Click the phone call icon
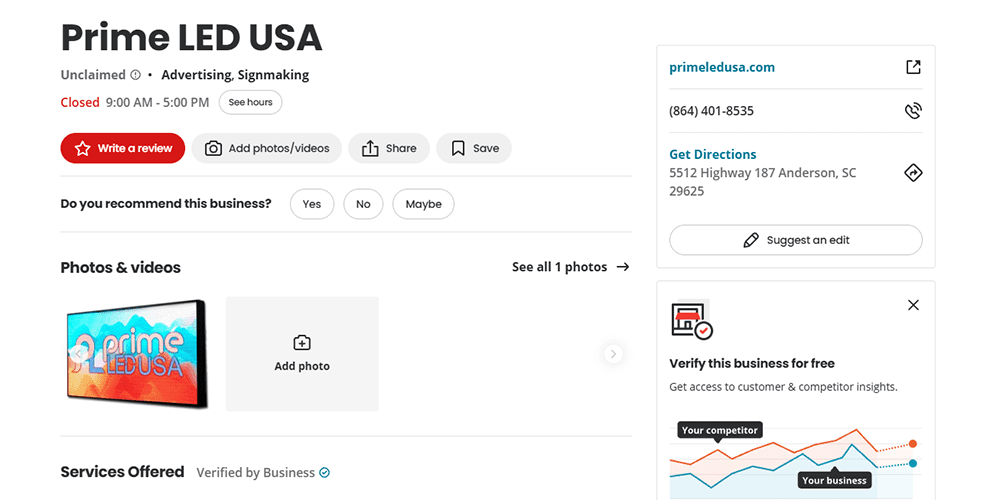 (x=913, y=111)
